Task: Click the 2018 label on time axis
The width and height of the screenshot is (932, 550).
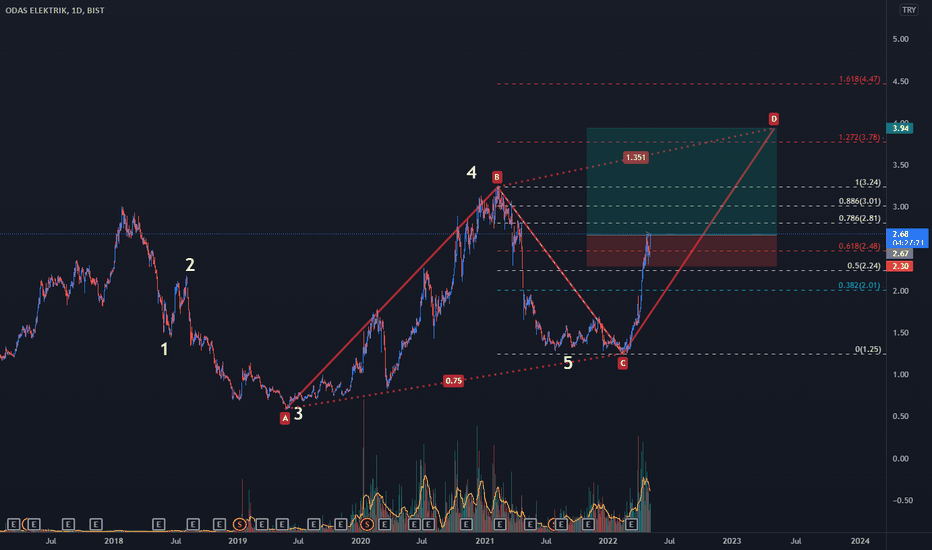Action: coord(114,541)
